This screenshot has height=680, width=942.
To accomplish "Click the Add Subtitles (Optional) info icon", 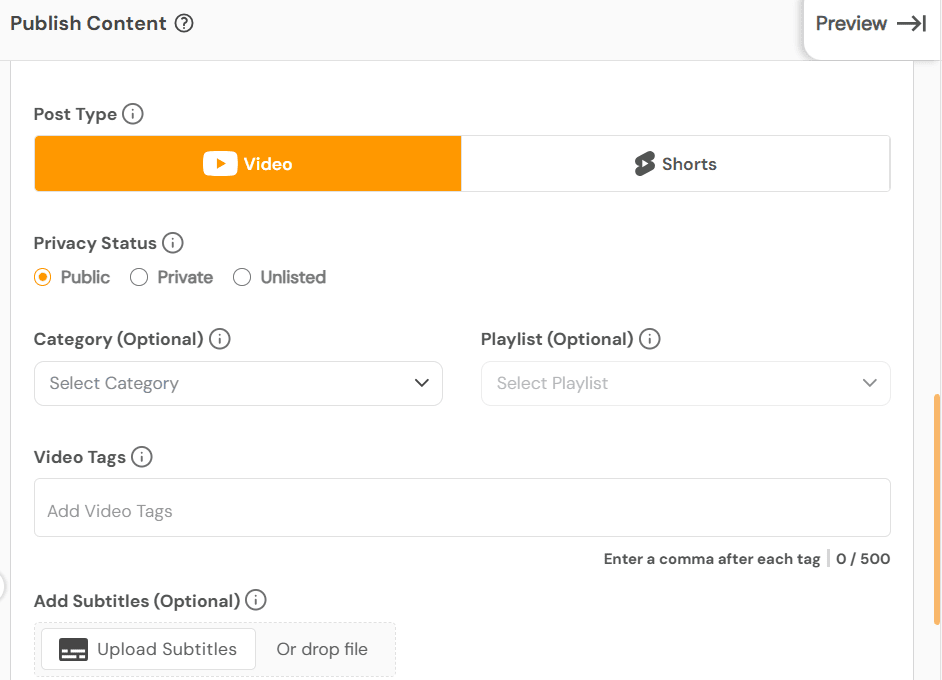I will click(256, 601).
